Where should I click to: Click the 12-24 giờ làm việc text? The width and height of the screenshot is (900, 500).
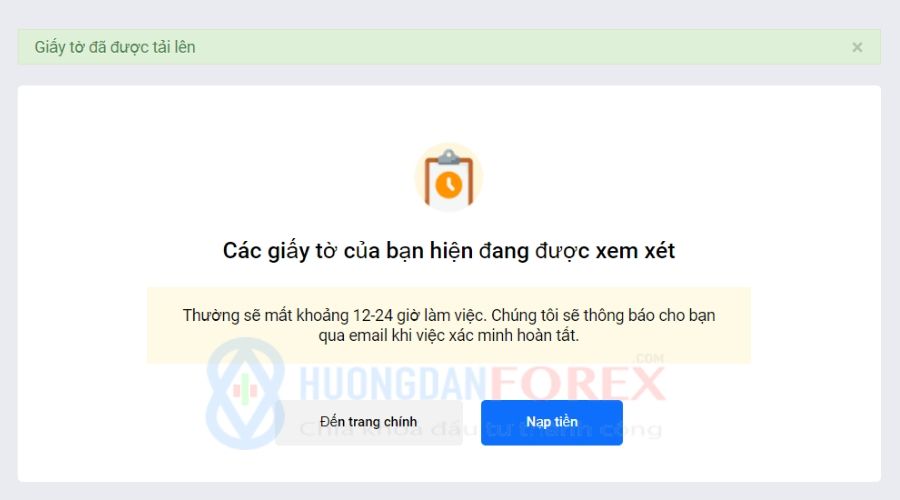[420, 315]
